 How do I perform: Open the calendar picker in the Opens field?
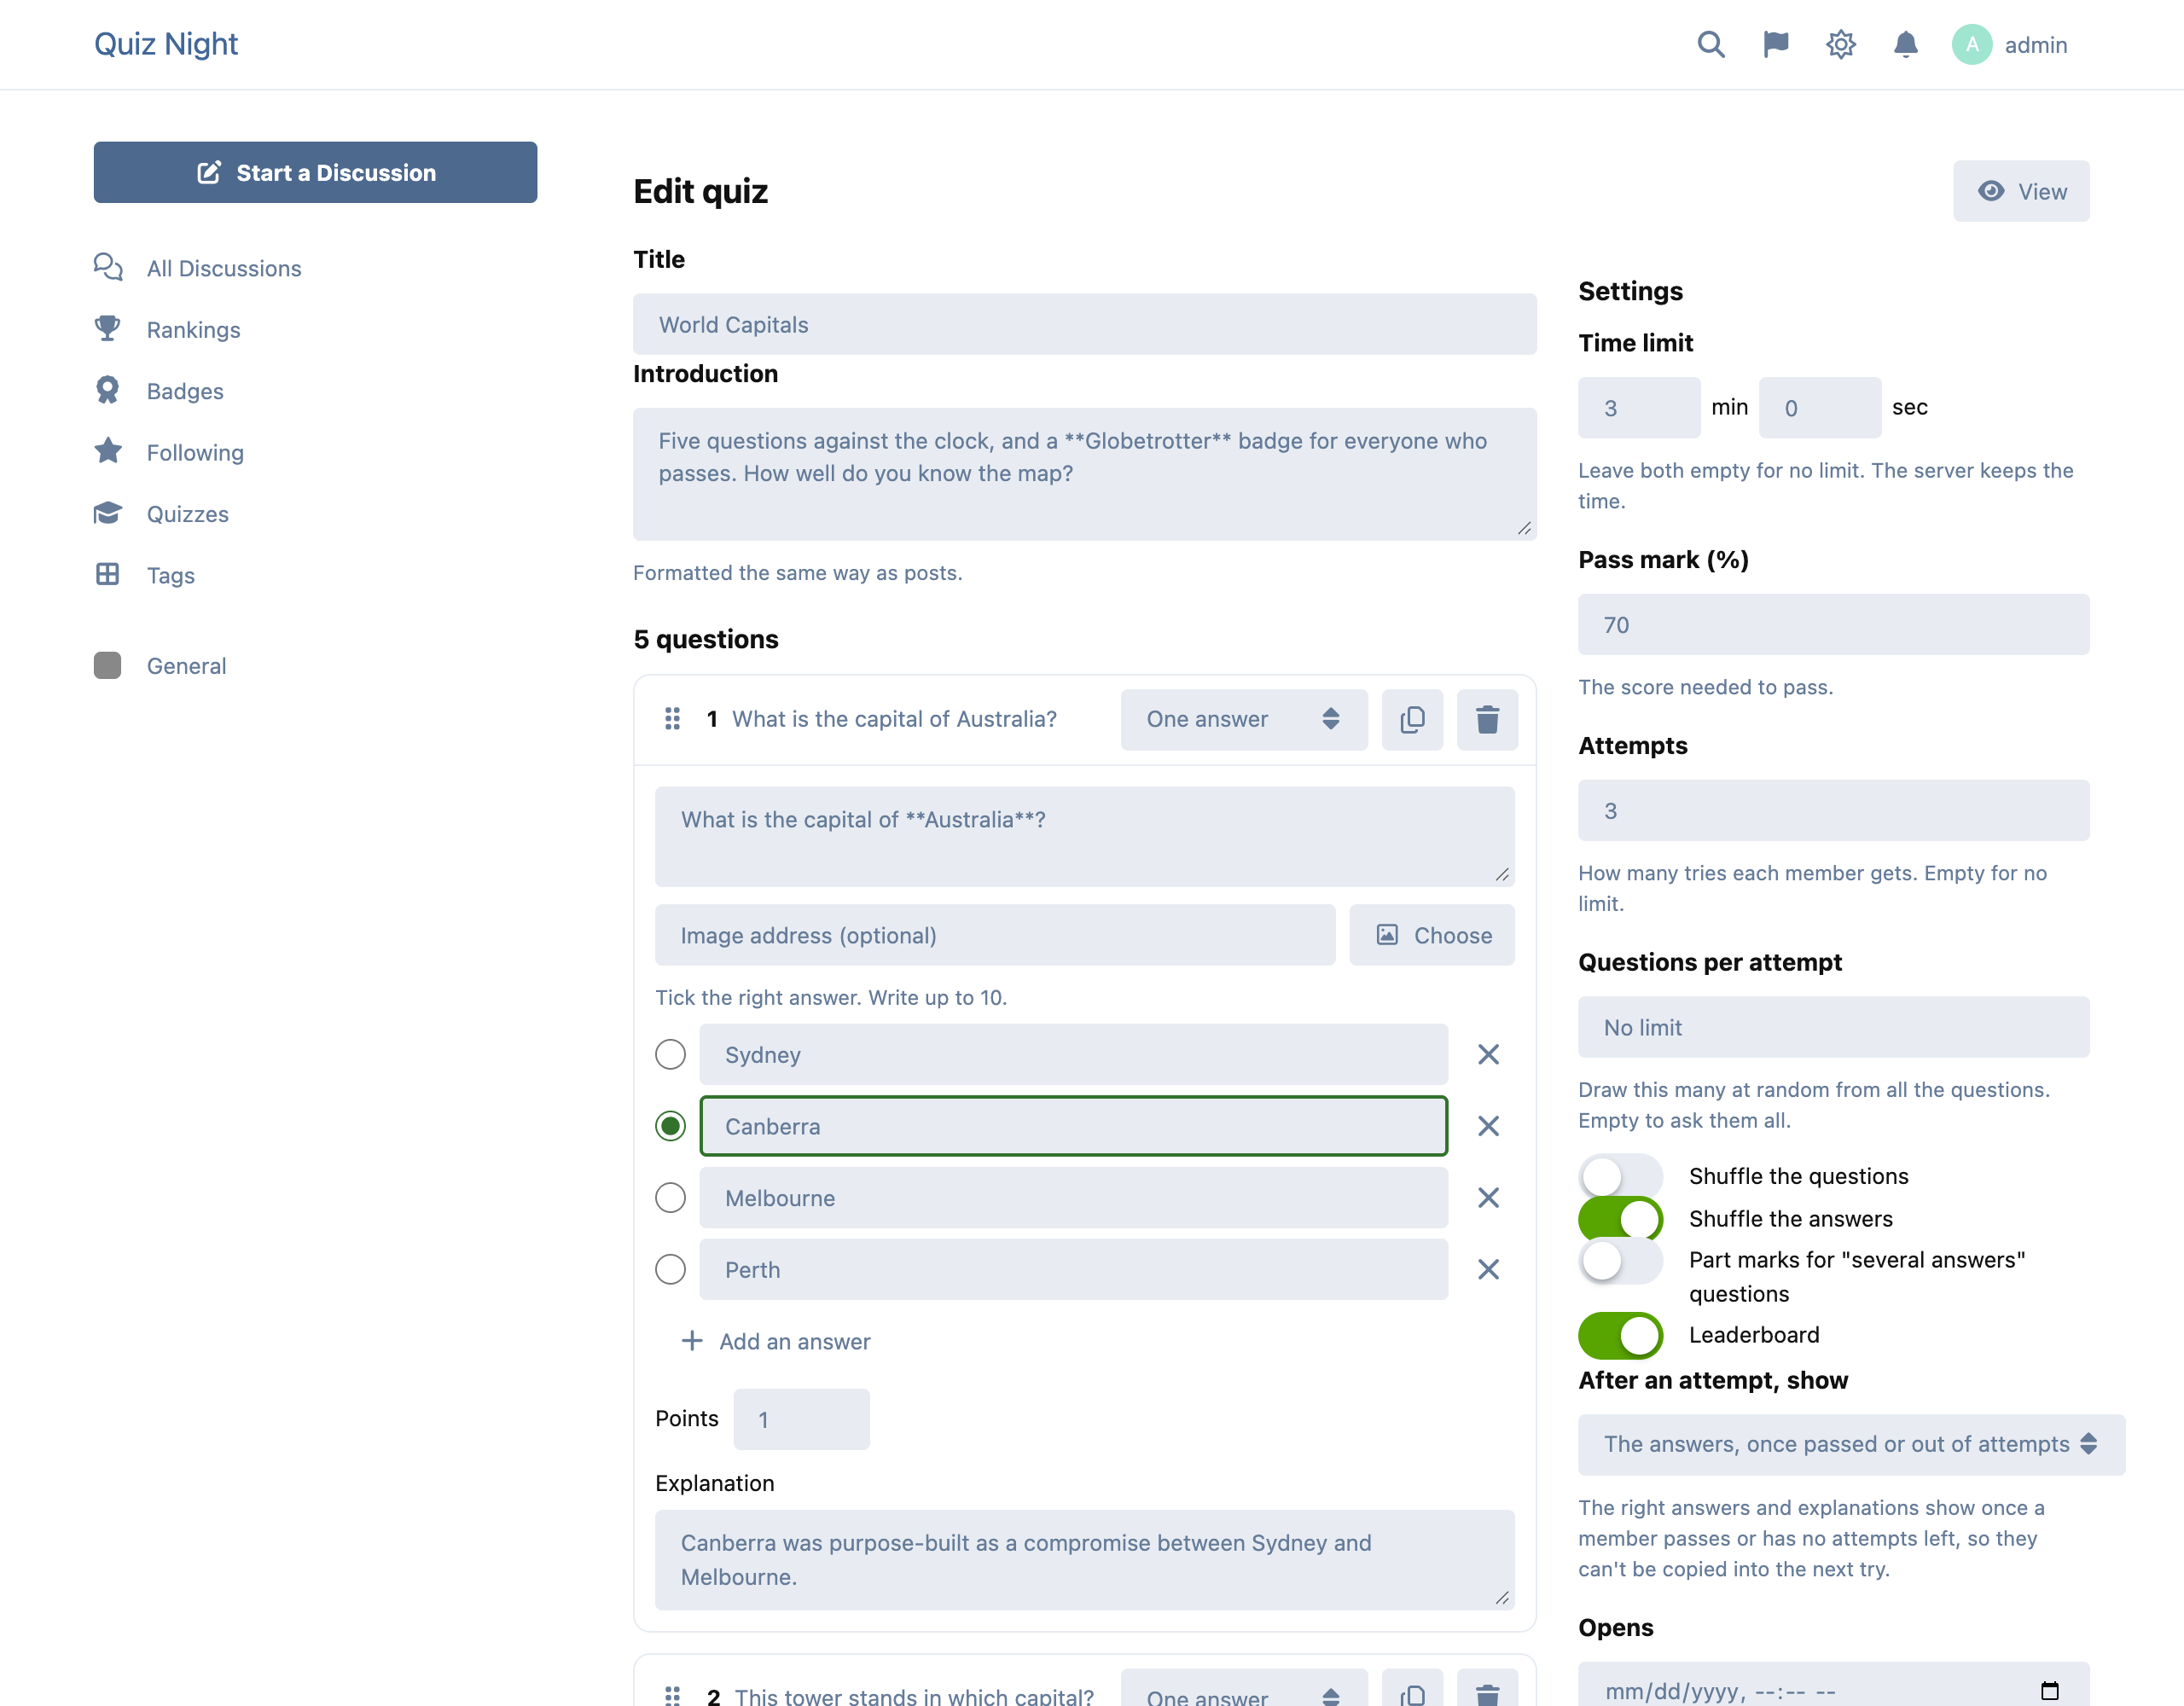point(2049,1691)
